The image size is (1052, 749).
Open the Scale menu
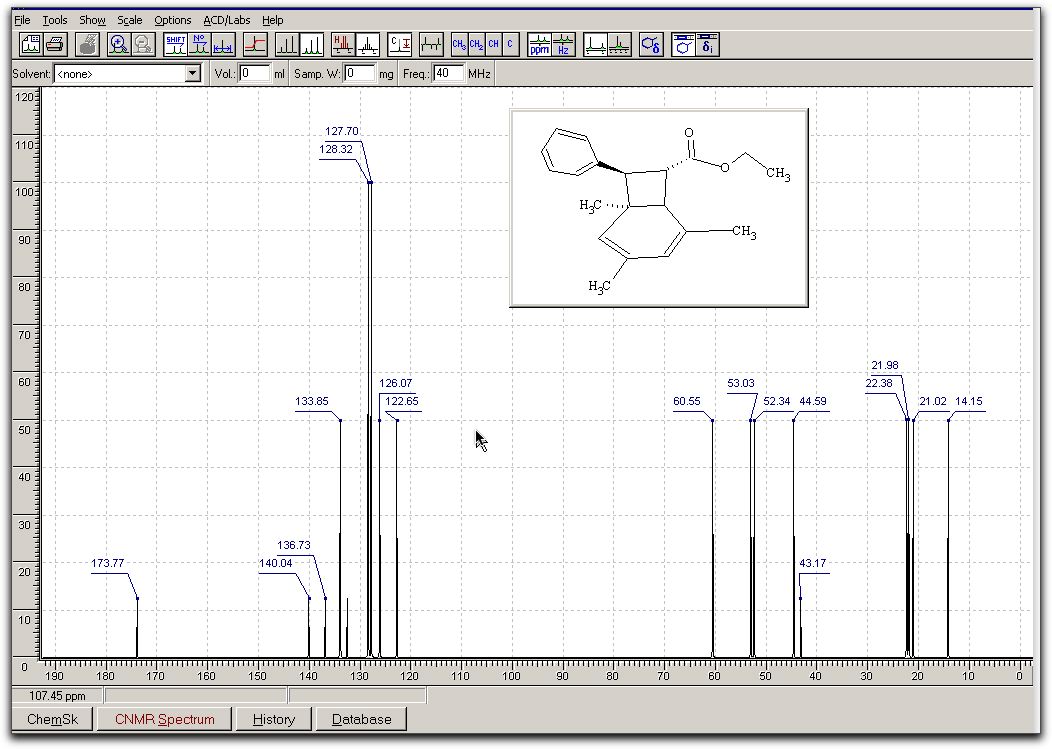point(129,20)
